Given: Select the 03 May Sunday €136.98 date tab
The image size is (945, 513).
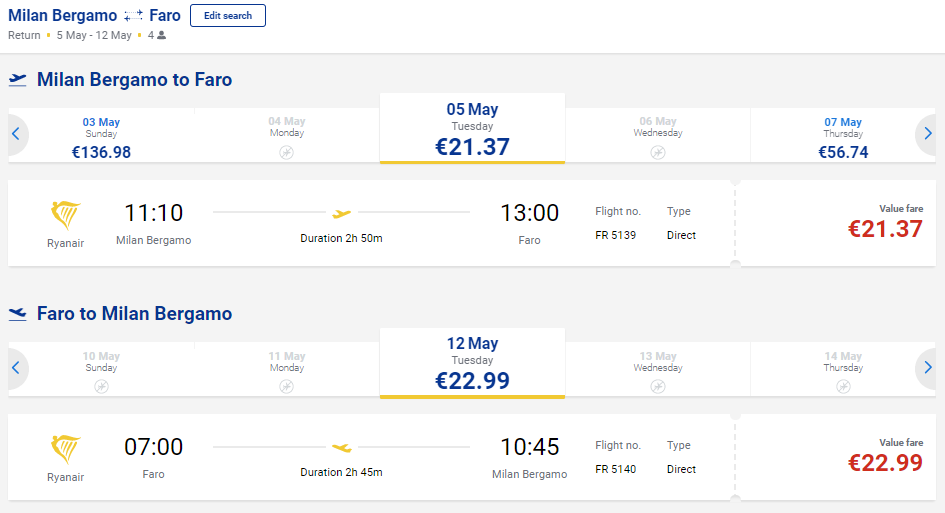Looking at the screenshot, I should (101, 137).
